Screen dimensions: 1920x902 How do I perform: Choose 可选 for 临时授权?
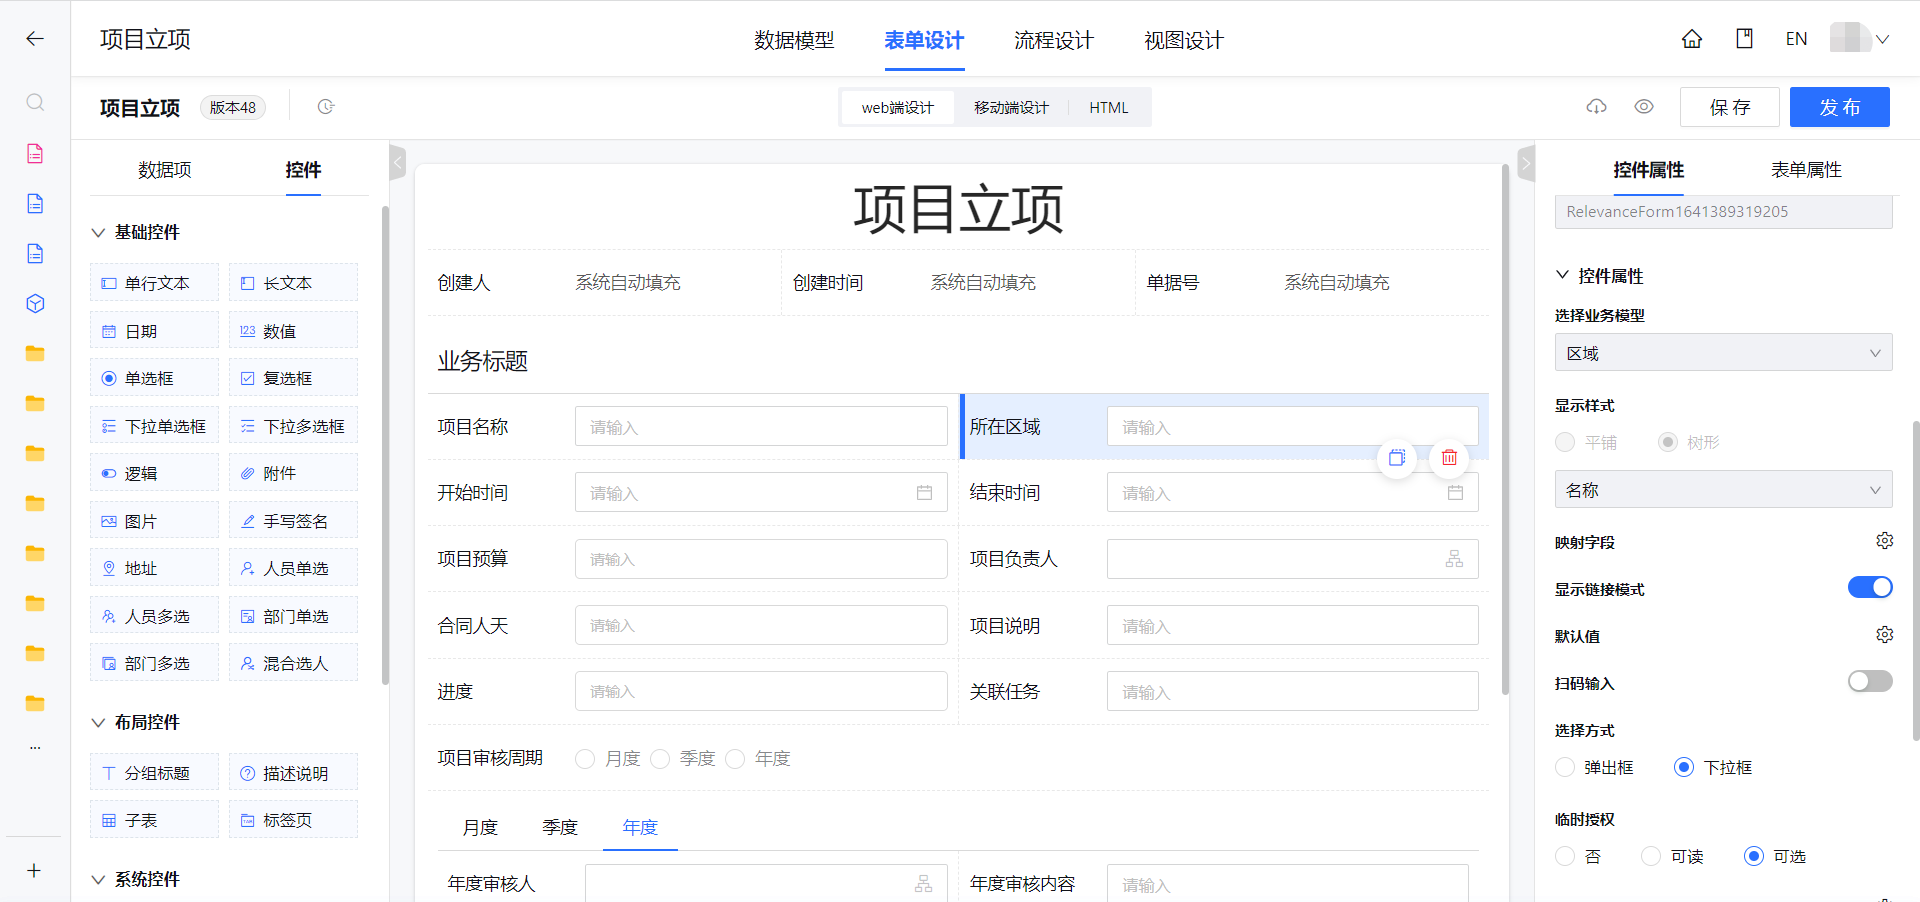pyautogui.click(x=1753, y=856)
